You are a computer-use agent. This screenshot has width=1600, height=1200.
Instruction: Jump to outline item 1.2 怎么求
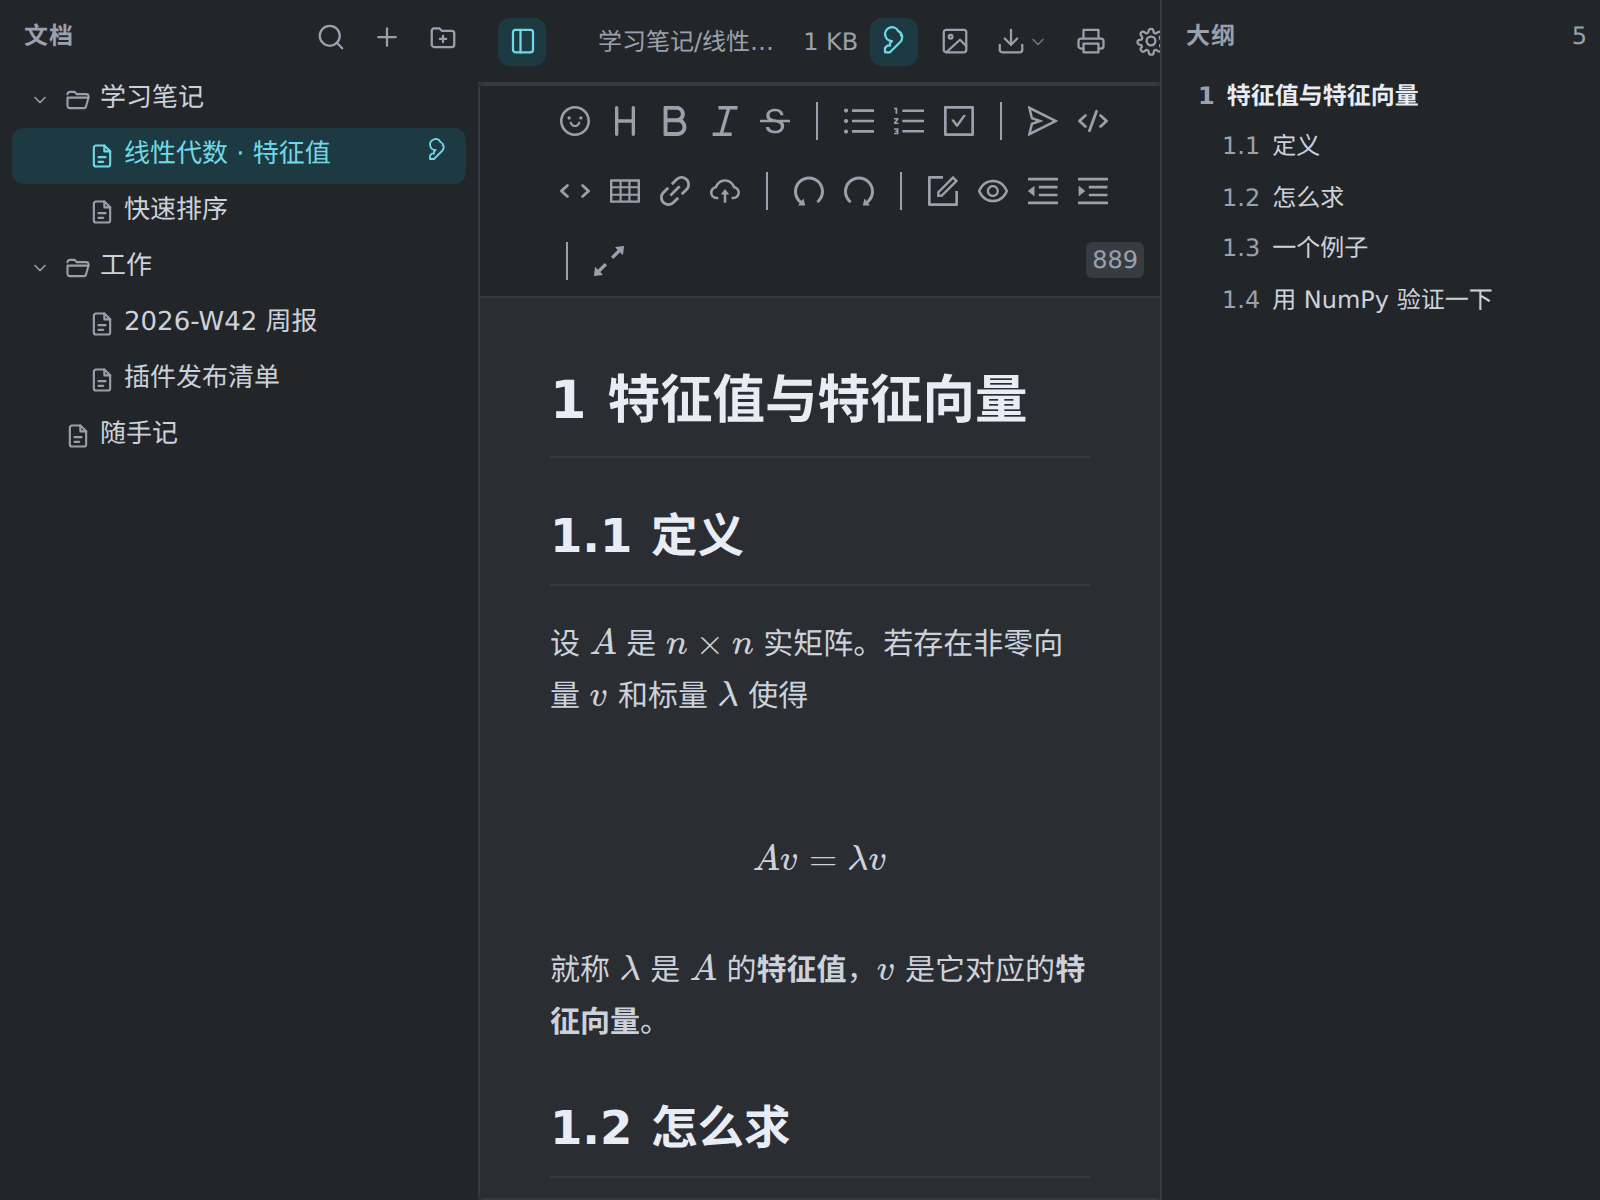[x=1282, y=197]
